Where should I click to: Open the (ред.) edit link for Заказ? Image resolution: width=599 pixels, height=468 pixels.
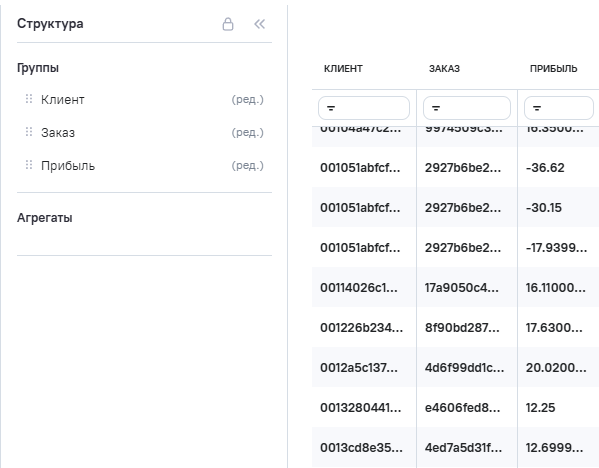[x=248, y=132]
